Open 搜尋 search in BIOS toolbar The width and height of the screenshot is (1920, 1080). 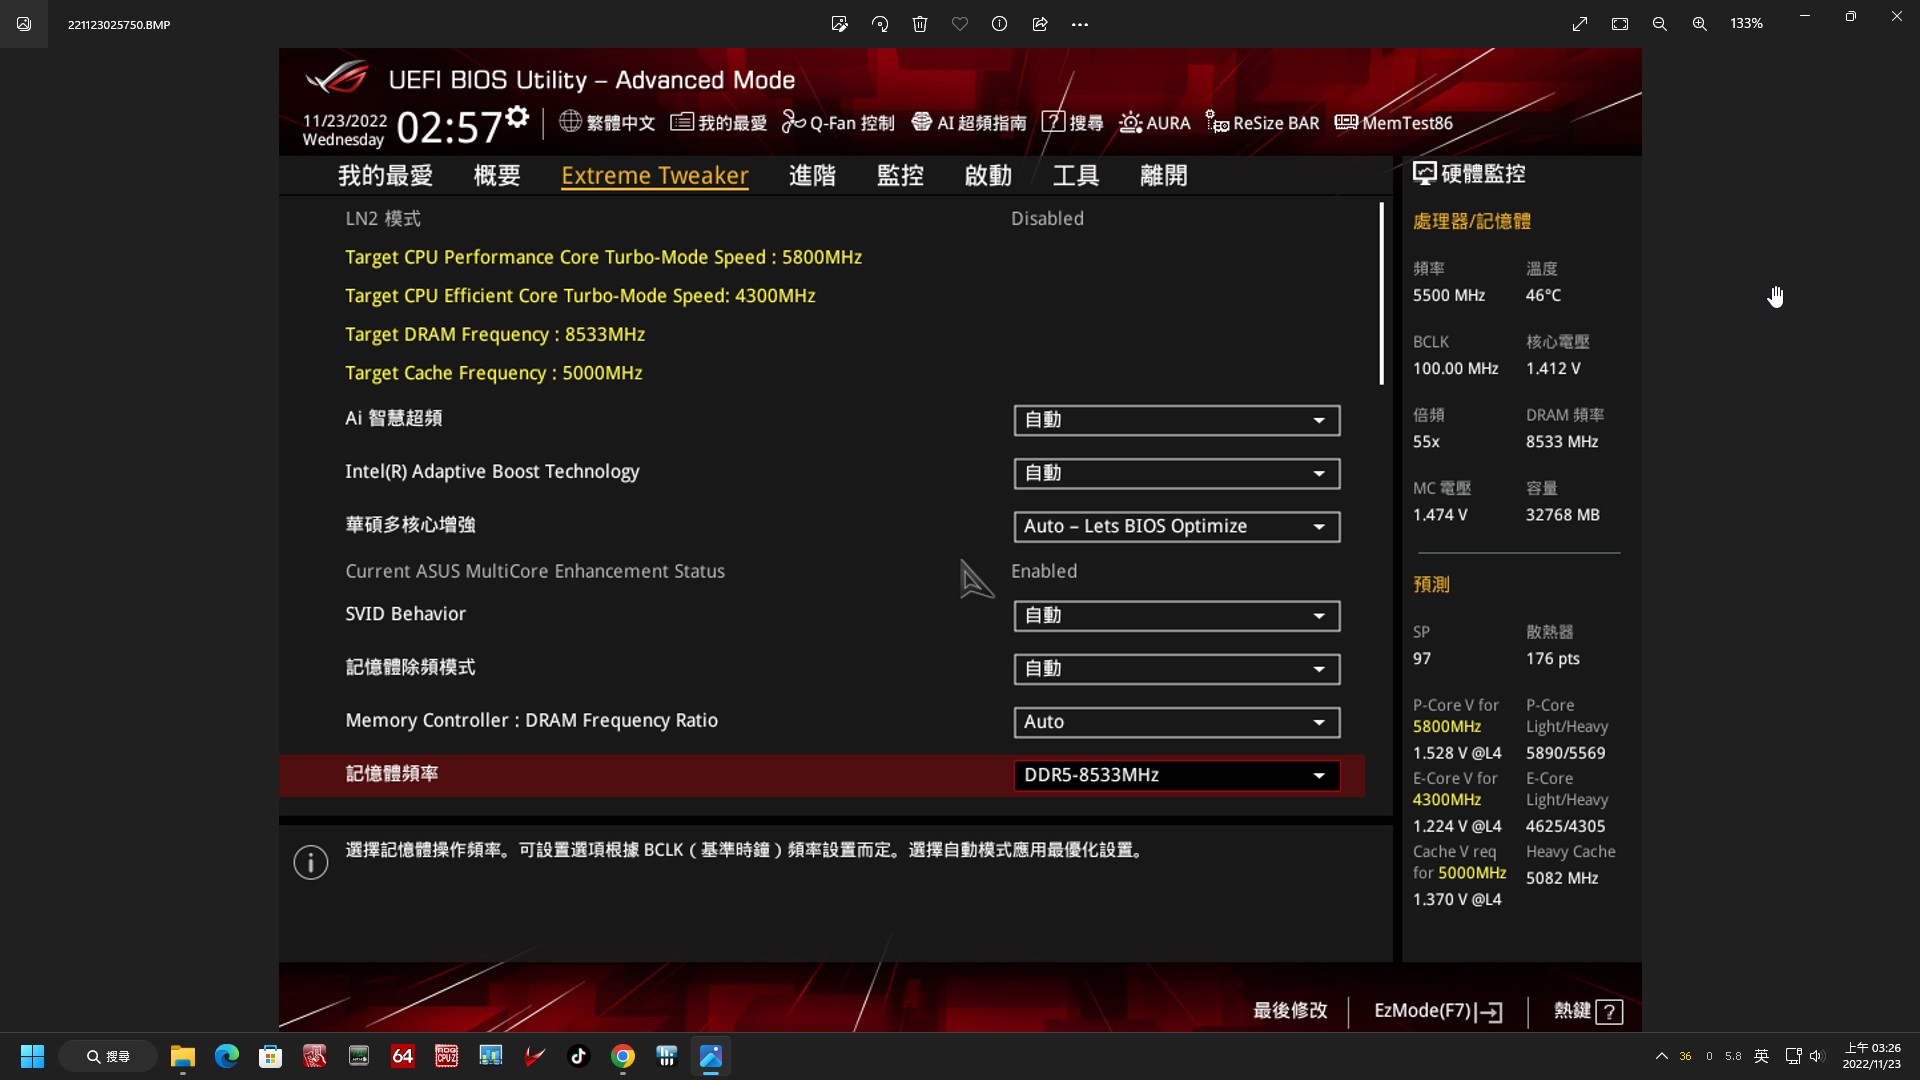pyautogui.click(x=1072, y=122)
